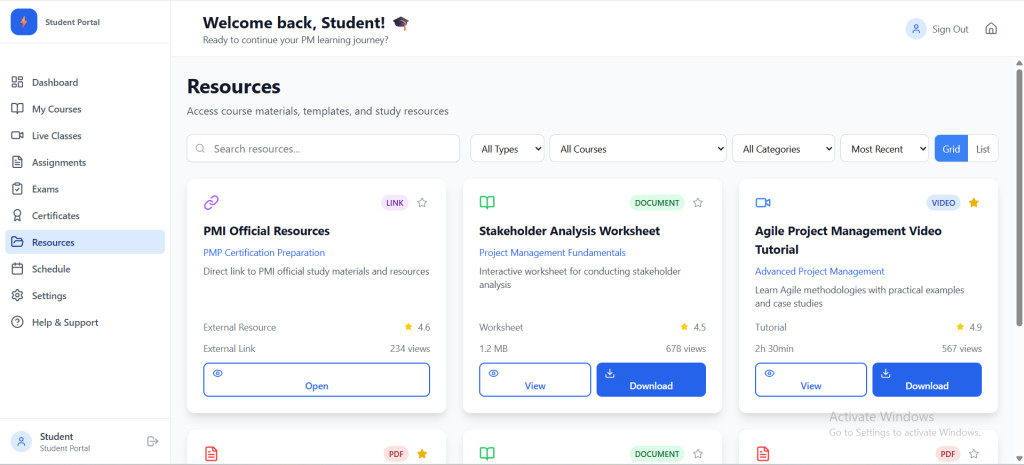Open Live Classes from sidebar

(x=57, y=136)
